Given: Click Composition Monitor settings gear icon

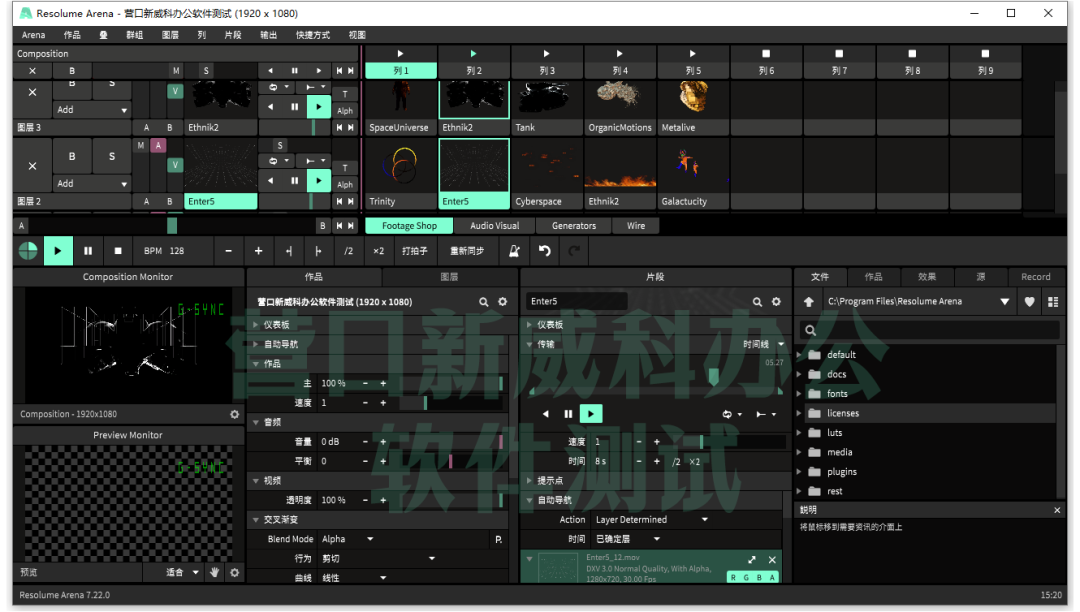Looking at the screenshot, I should [235, 414].
